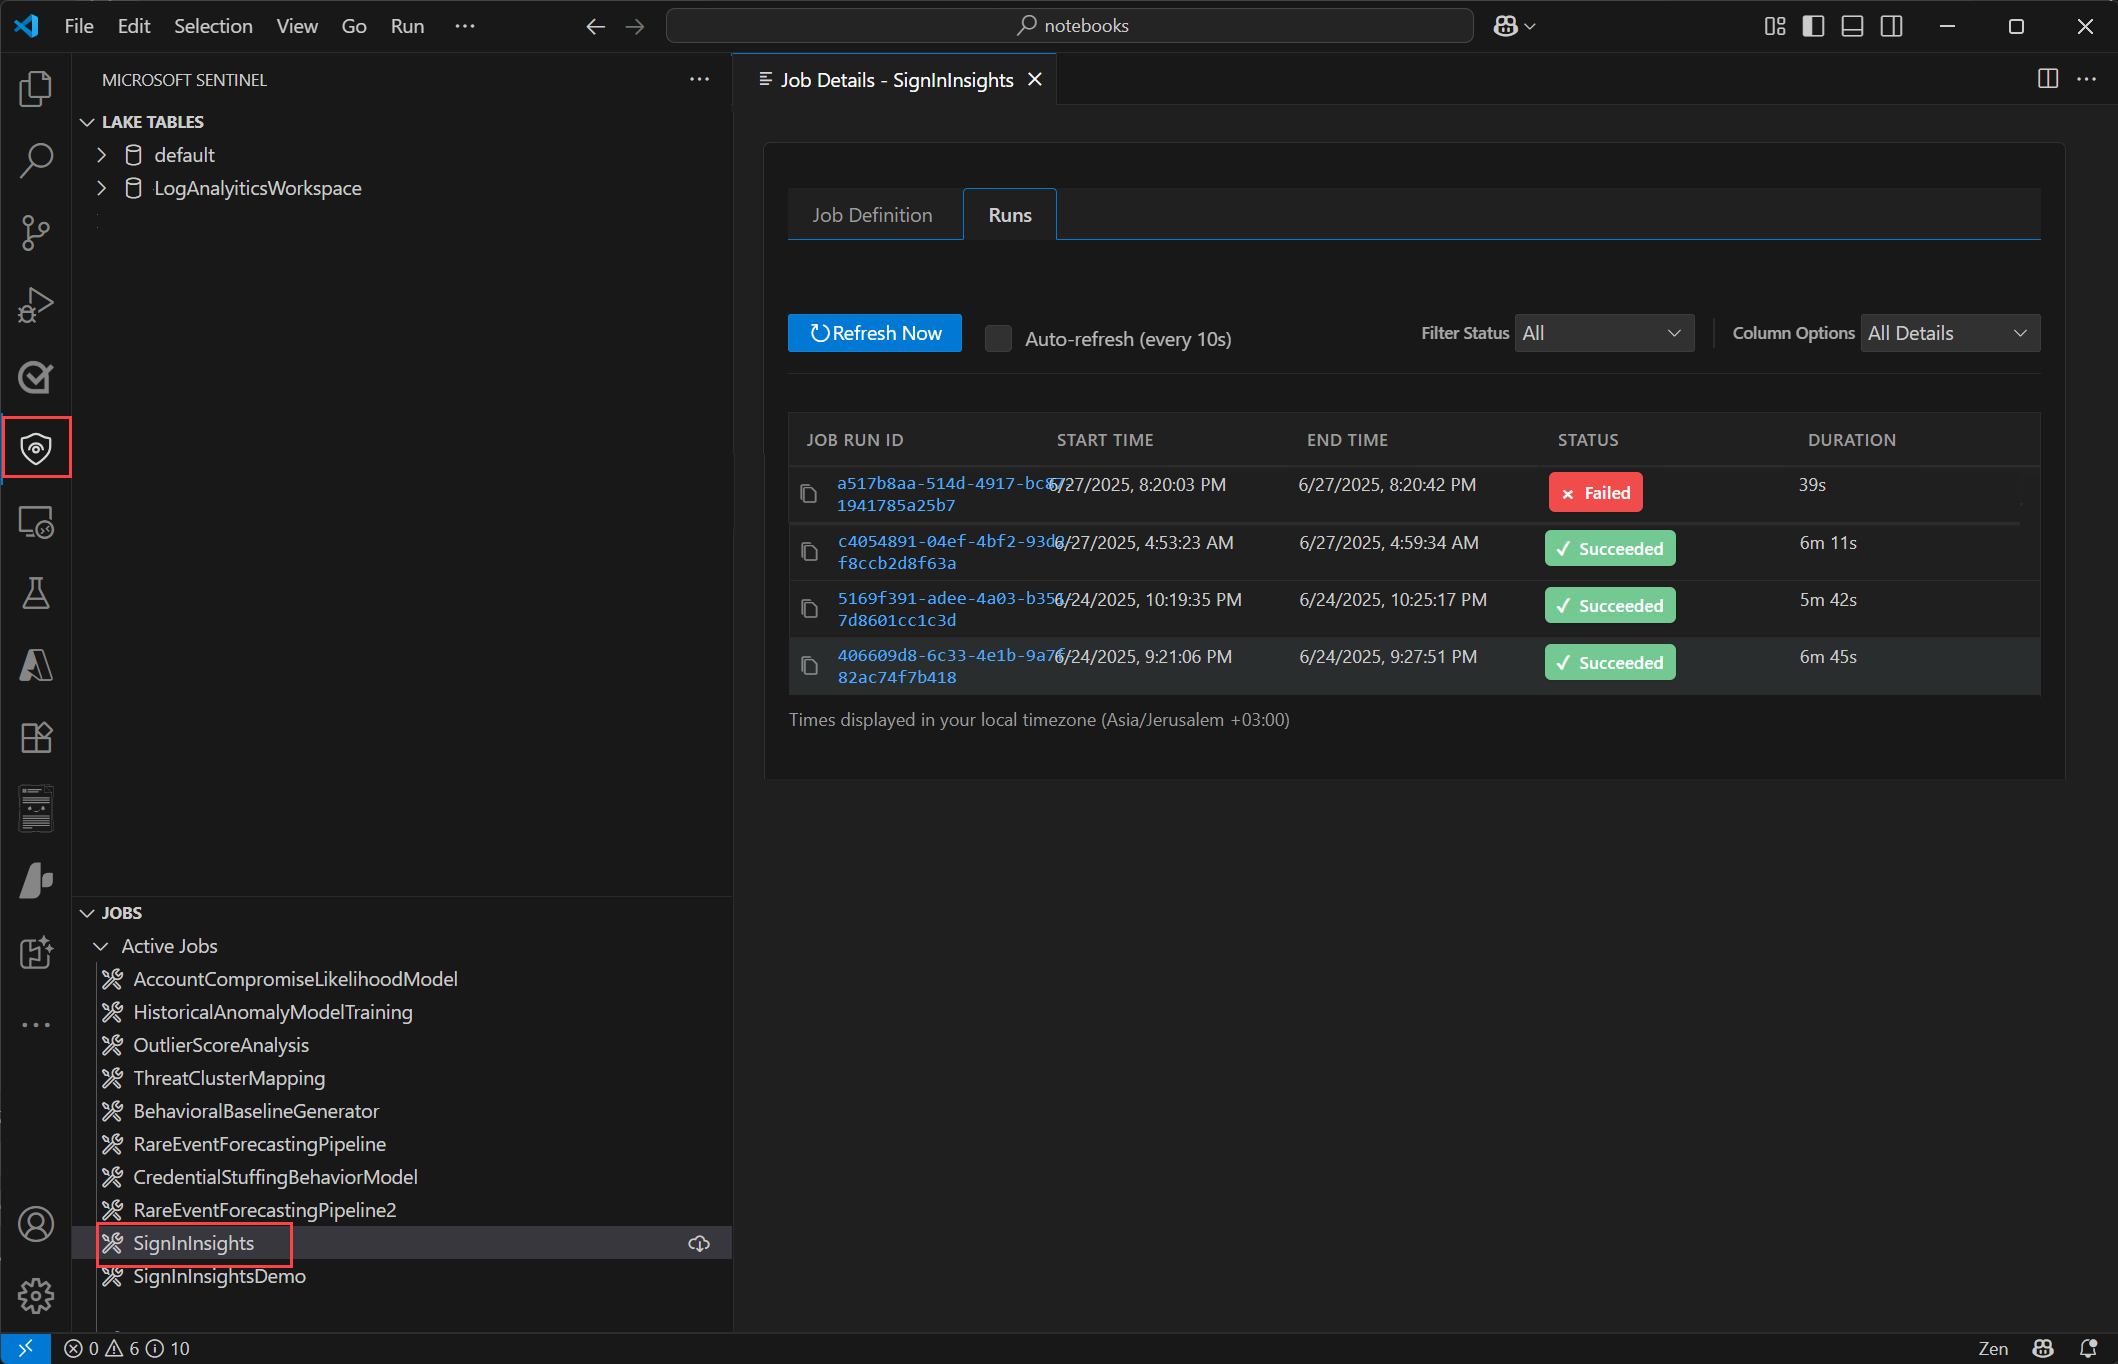Screen dimensions: 2118x1364
Task: Toggle the bottom panel layout icon
Action: 1852,26
